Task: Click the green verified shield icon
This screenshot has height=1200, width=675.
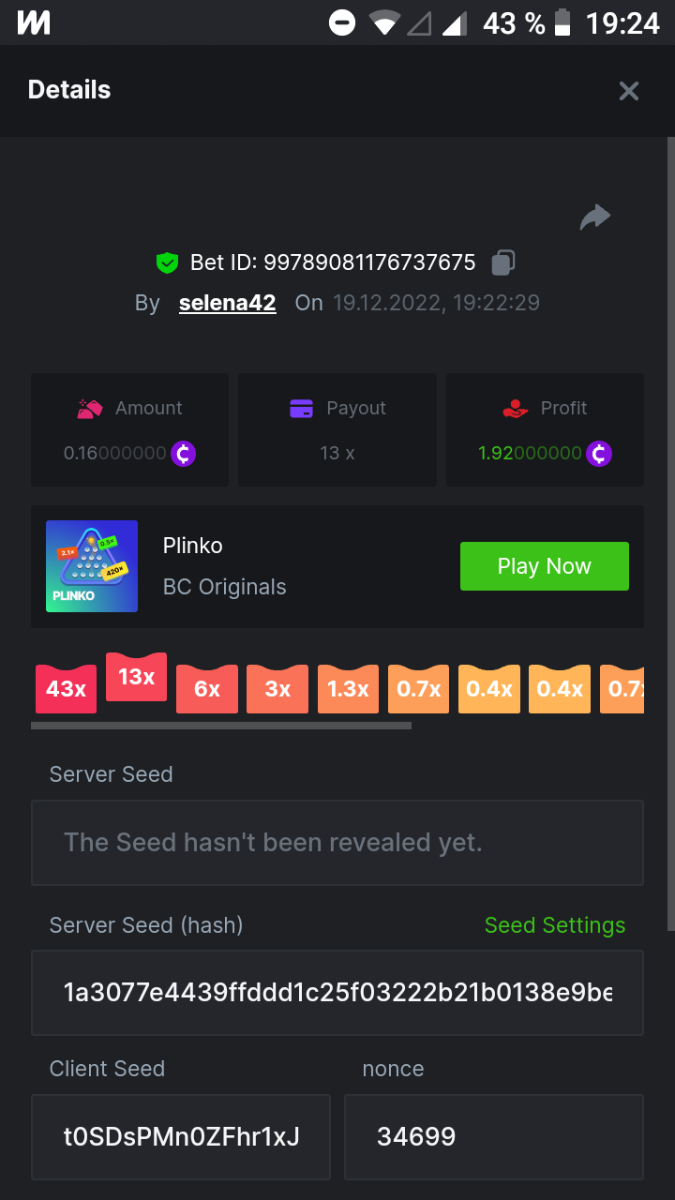Action: (x=167, y=263)
